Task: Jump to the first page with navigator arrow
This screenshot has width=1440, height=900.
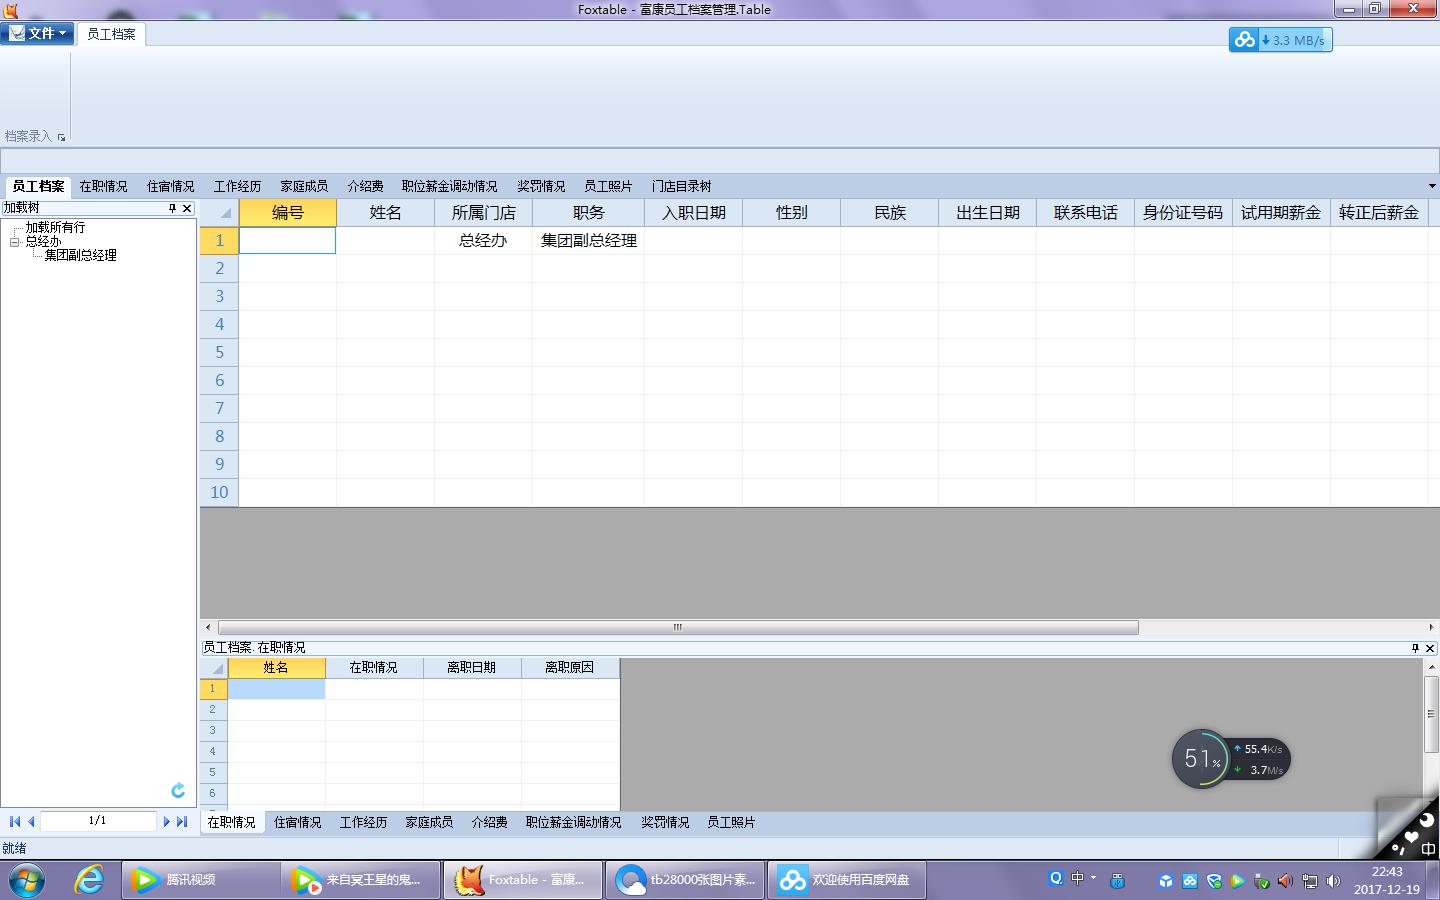Action: [14, 821]
